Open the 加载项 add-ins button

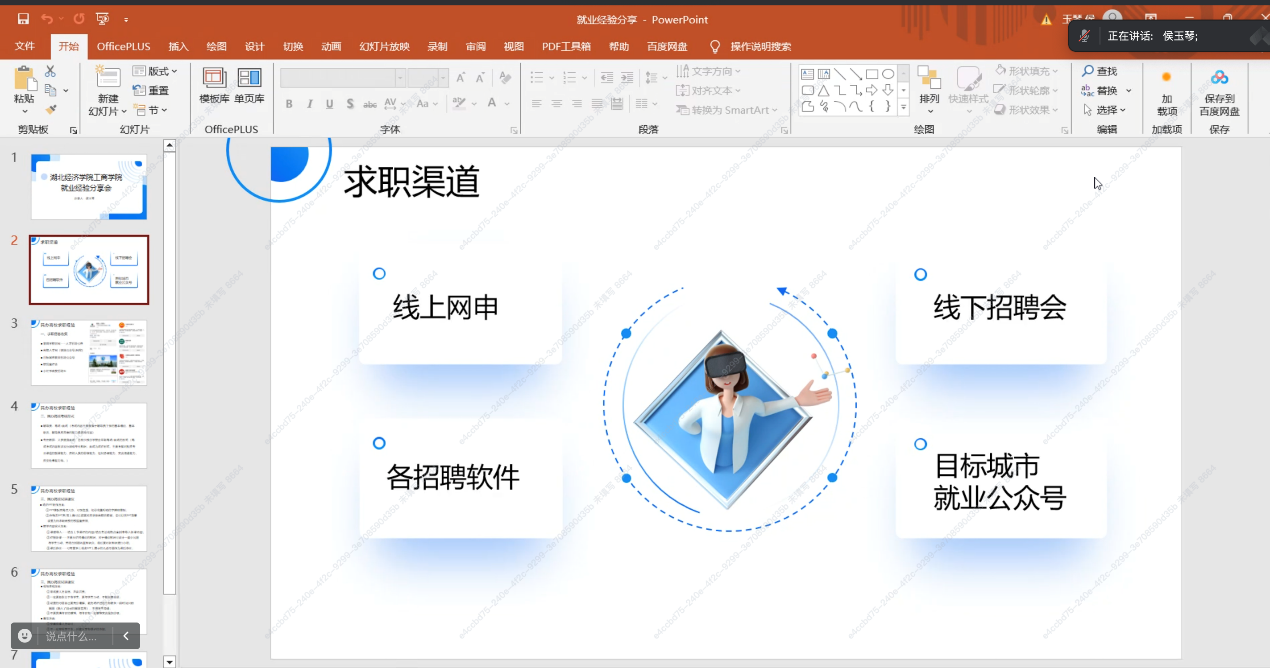tap(1166, 92)
